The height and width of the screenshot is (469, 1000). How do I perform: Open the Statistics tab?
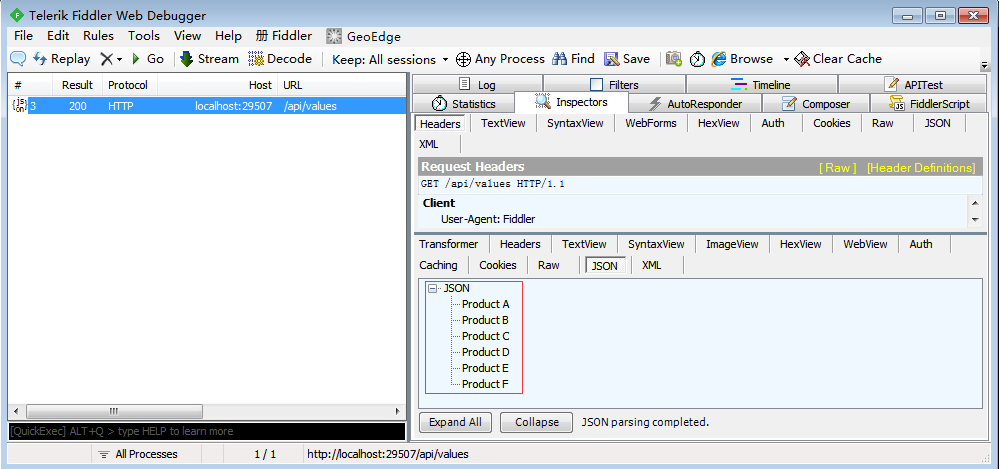(x=464, y=103)
